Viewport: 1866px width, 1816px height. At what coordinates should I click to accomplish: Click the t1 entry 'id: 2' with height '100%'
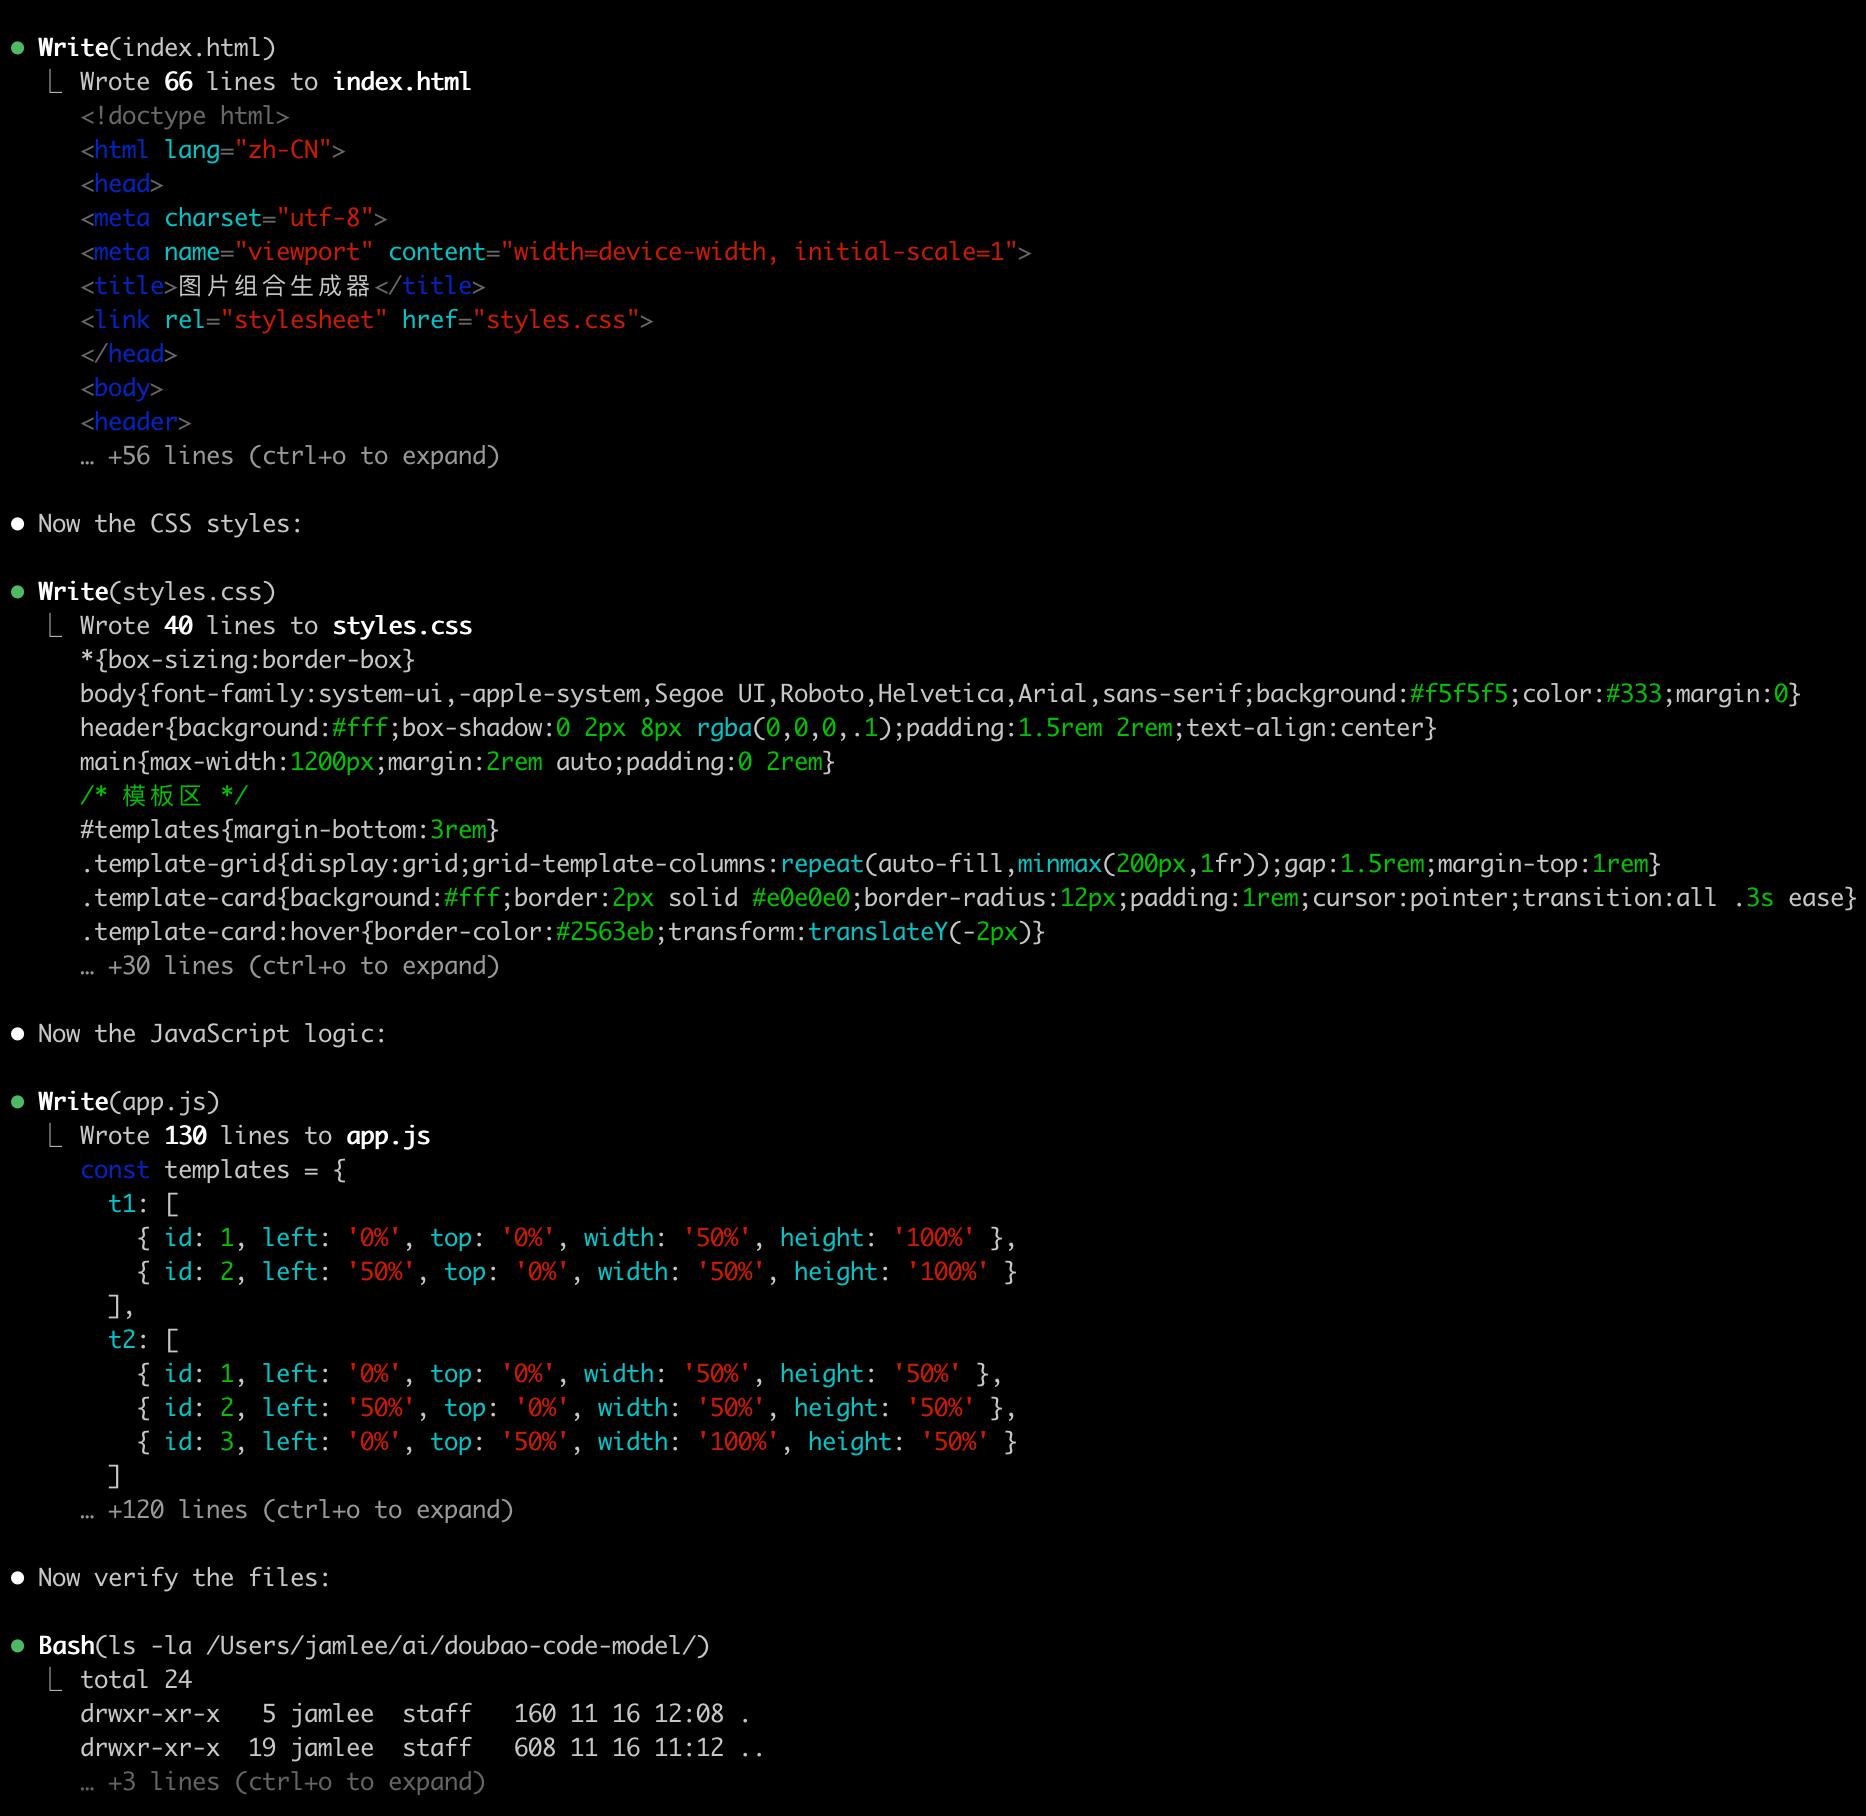click(577, 1272)
